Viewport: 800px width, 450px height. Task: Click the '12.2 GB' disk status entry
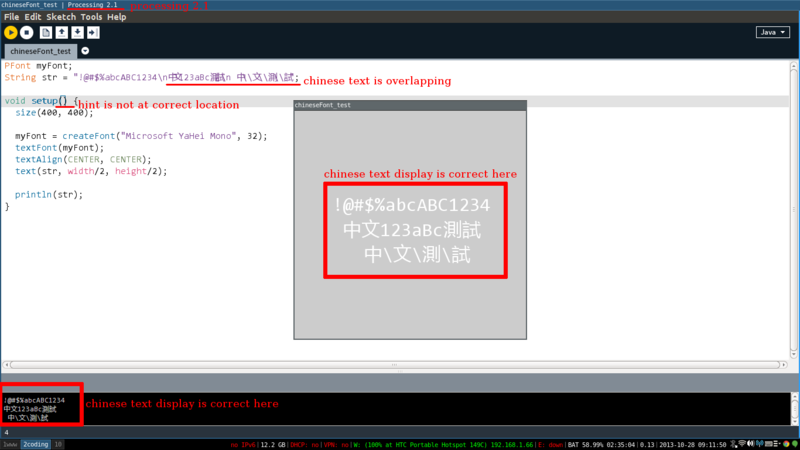pyautogui.click(x=273, y=445)
